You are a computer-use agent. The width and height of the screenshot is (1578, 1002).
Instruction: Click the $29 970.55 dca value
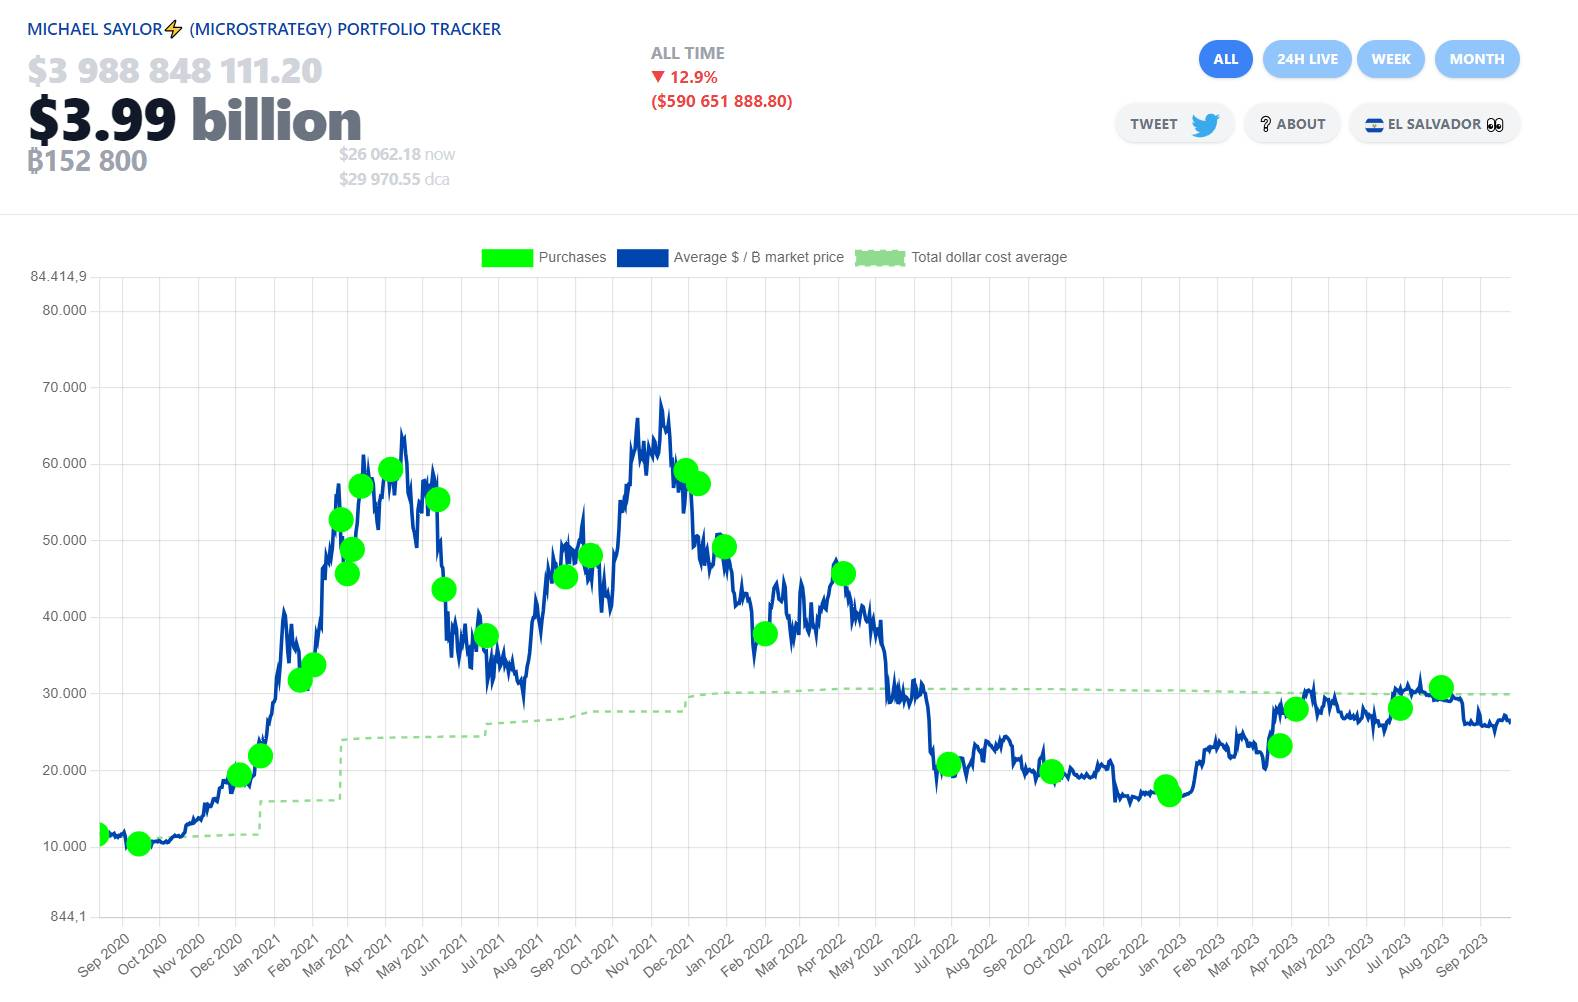tap(394, 179)
